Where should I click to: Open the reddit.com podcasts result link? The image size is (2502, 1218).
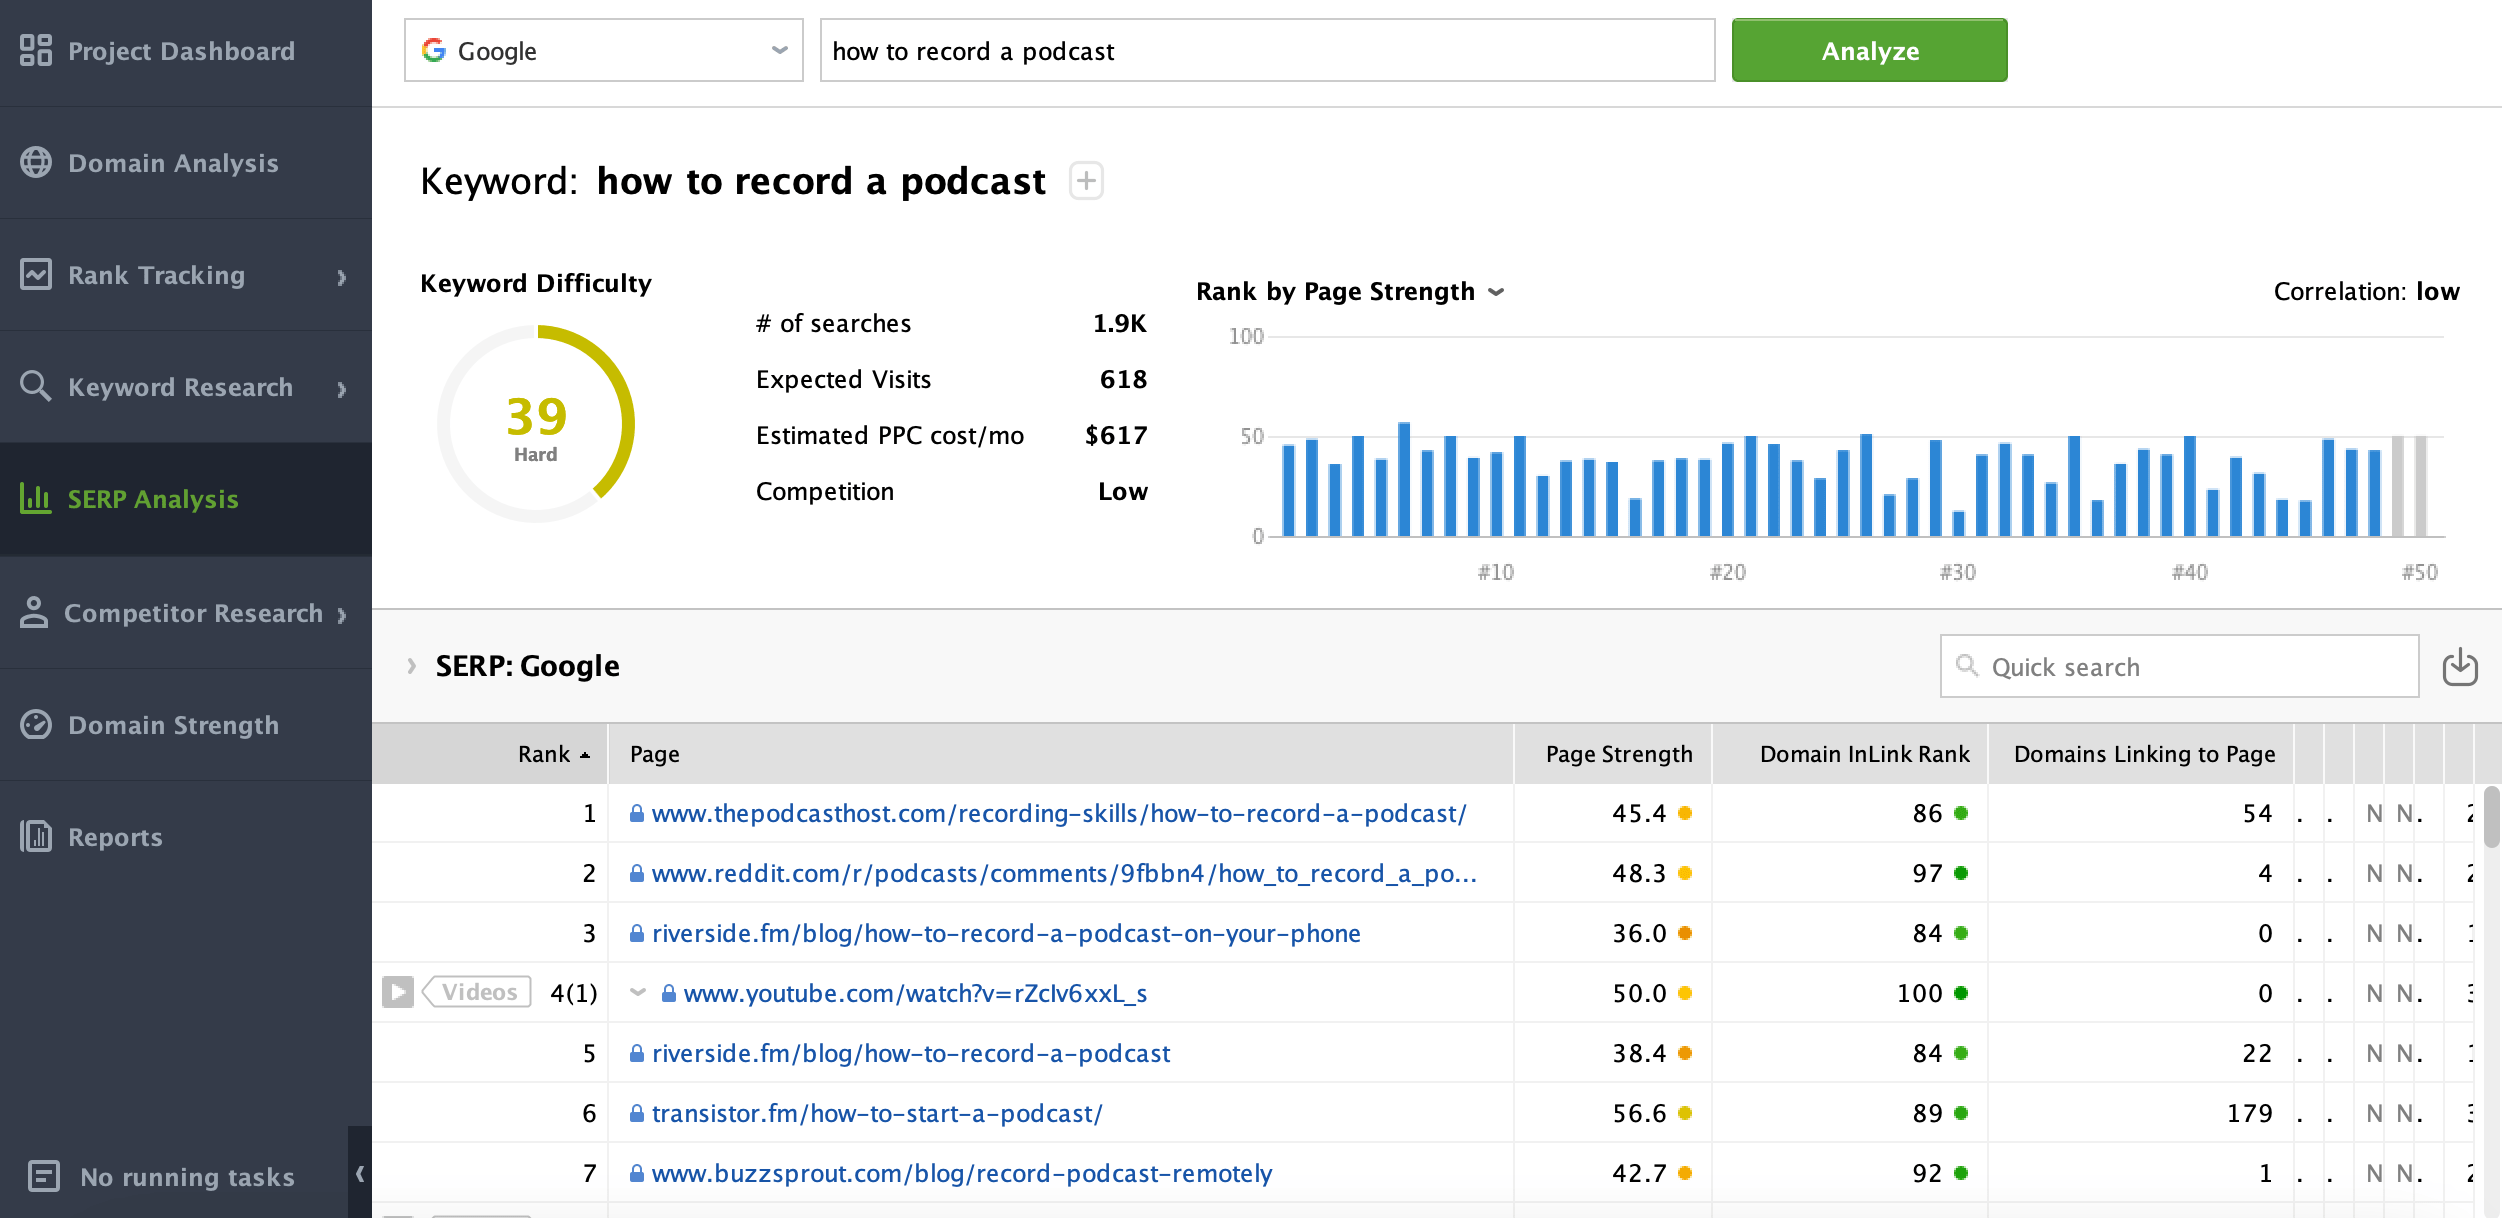pyautogui.click(x=1064, y=873)
